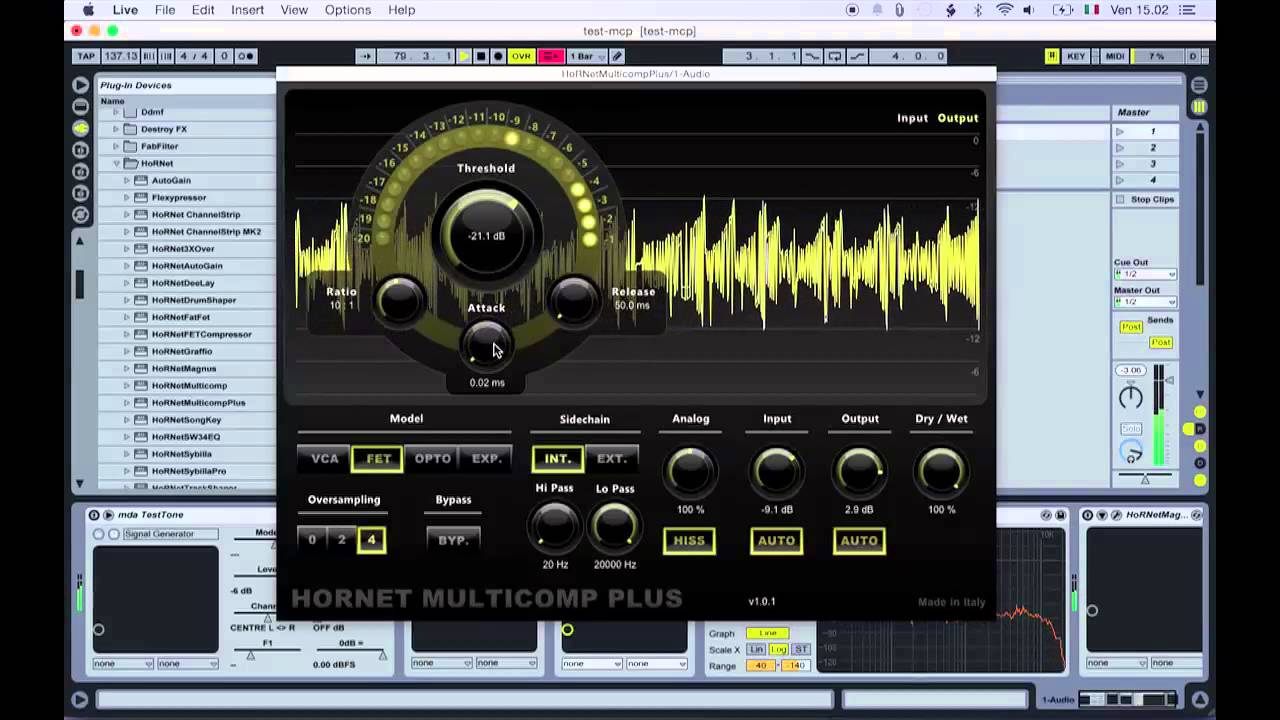Click the Attack knob

[486, 344]
